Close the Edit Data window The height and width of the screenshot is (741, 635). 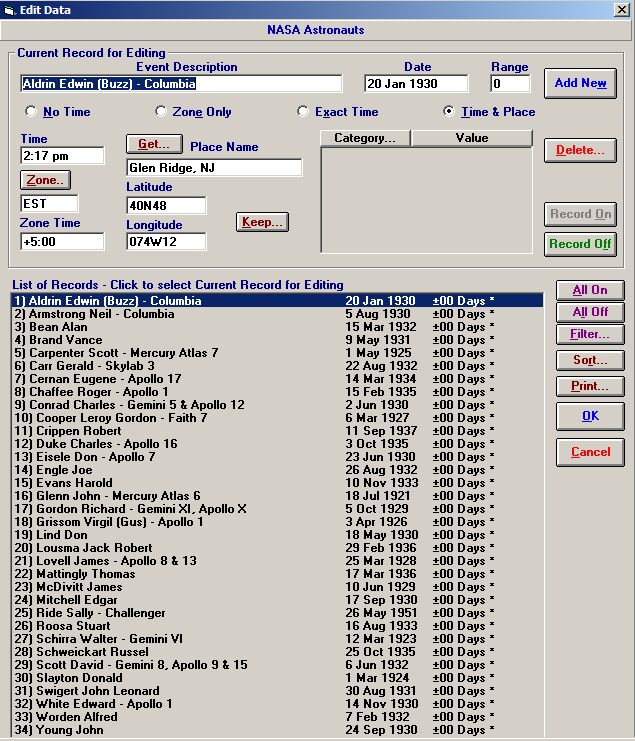coord(621,10)
